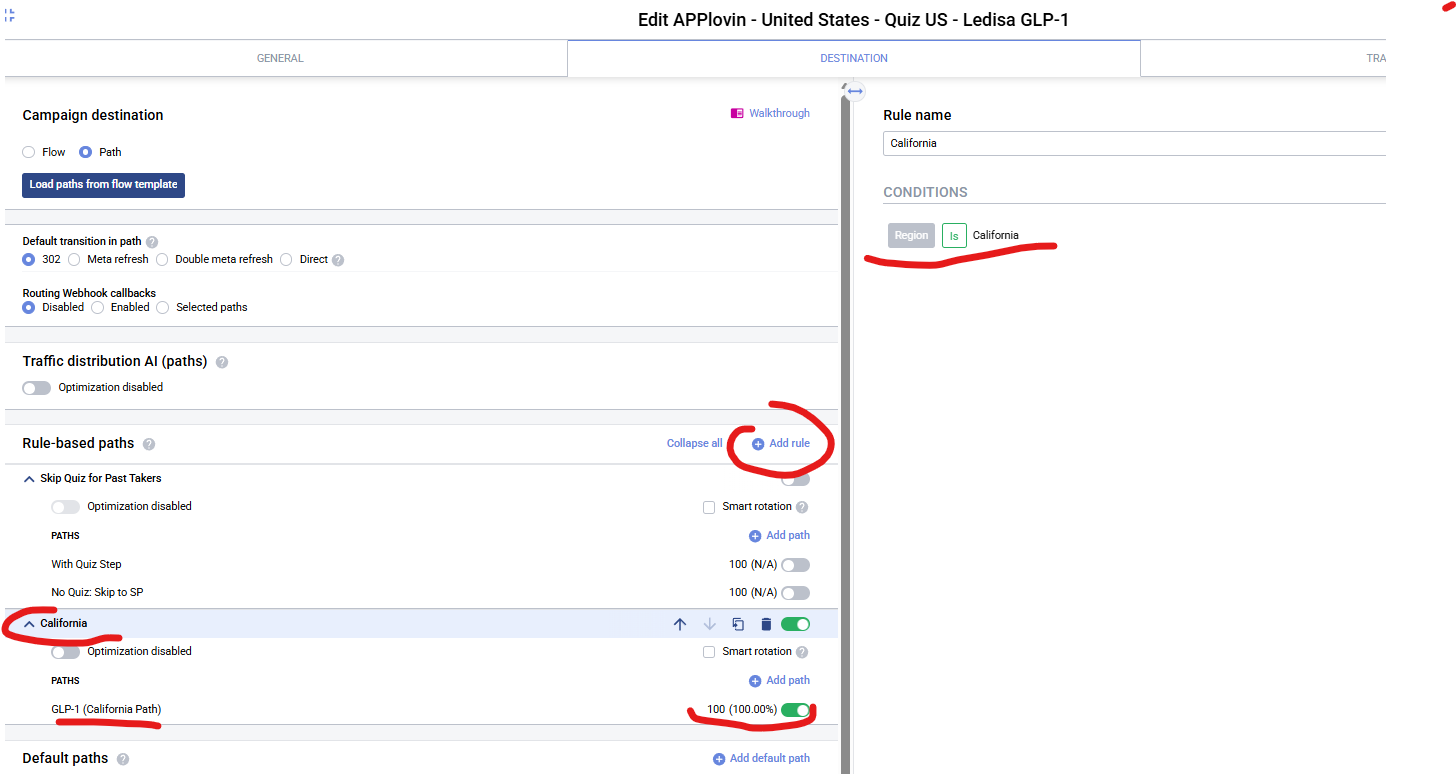Click the move-down arrow on California rule
This screenshot has width=1456, height=774.
[709, 624]
